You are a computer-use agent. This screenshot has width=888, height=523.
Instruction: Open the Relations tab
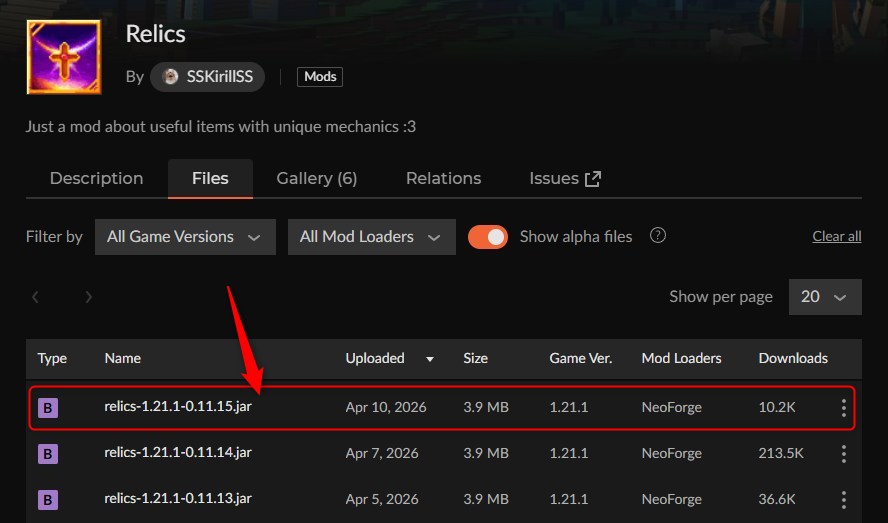pyautogui.click(x=443, y=179)
